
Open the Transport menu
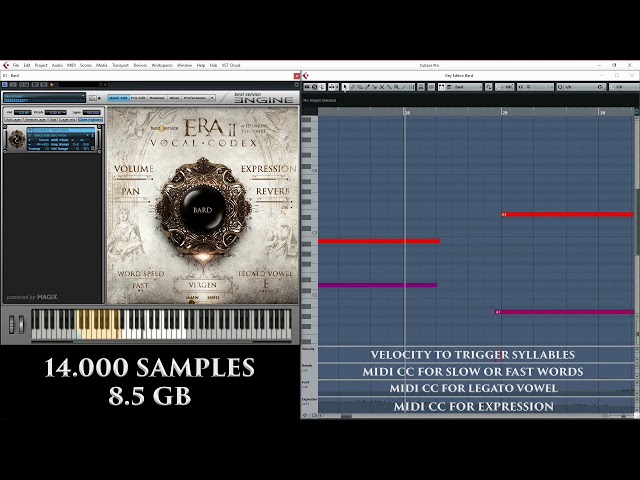click(120, 65)
